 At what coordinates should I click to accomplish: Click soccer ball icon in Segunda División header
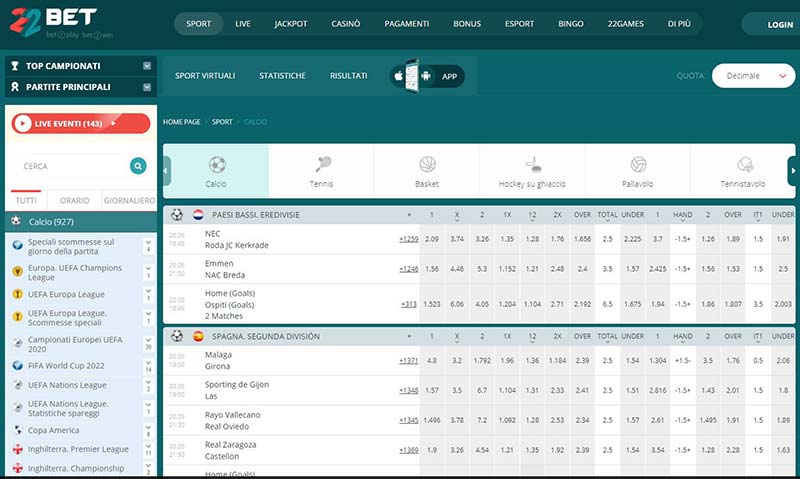tap(177, 336)
